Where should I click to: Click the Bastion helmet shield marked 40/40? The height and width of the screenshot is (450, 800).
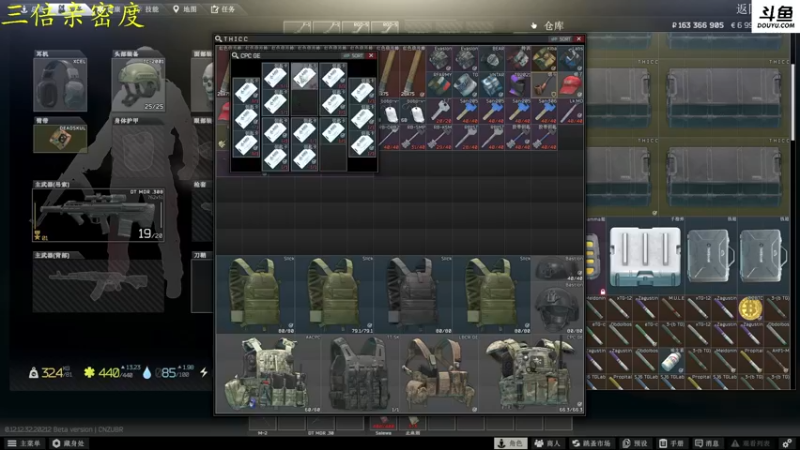click(557, 268)
